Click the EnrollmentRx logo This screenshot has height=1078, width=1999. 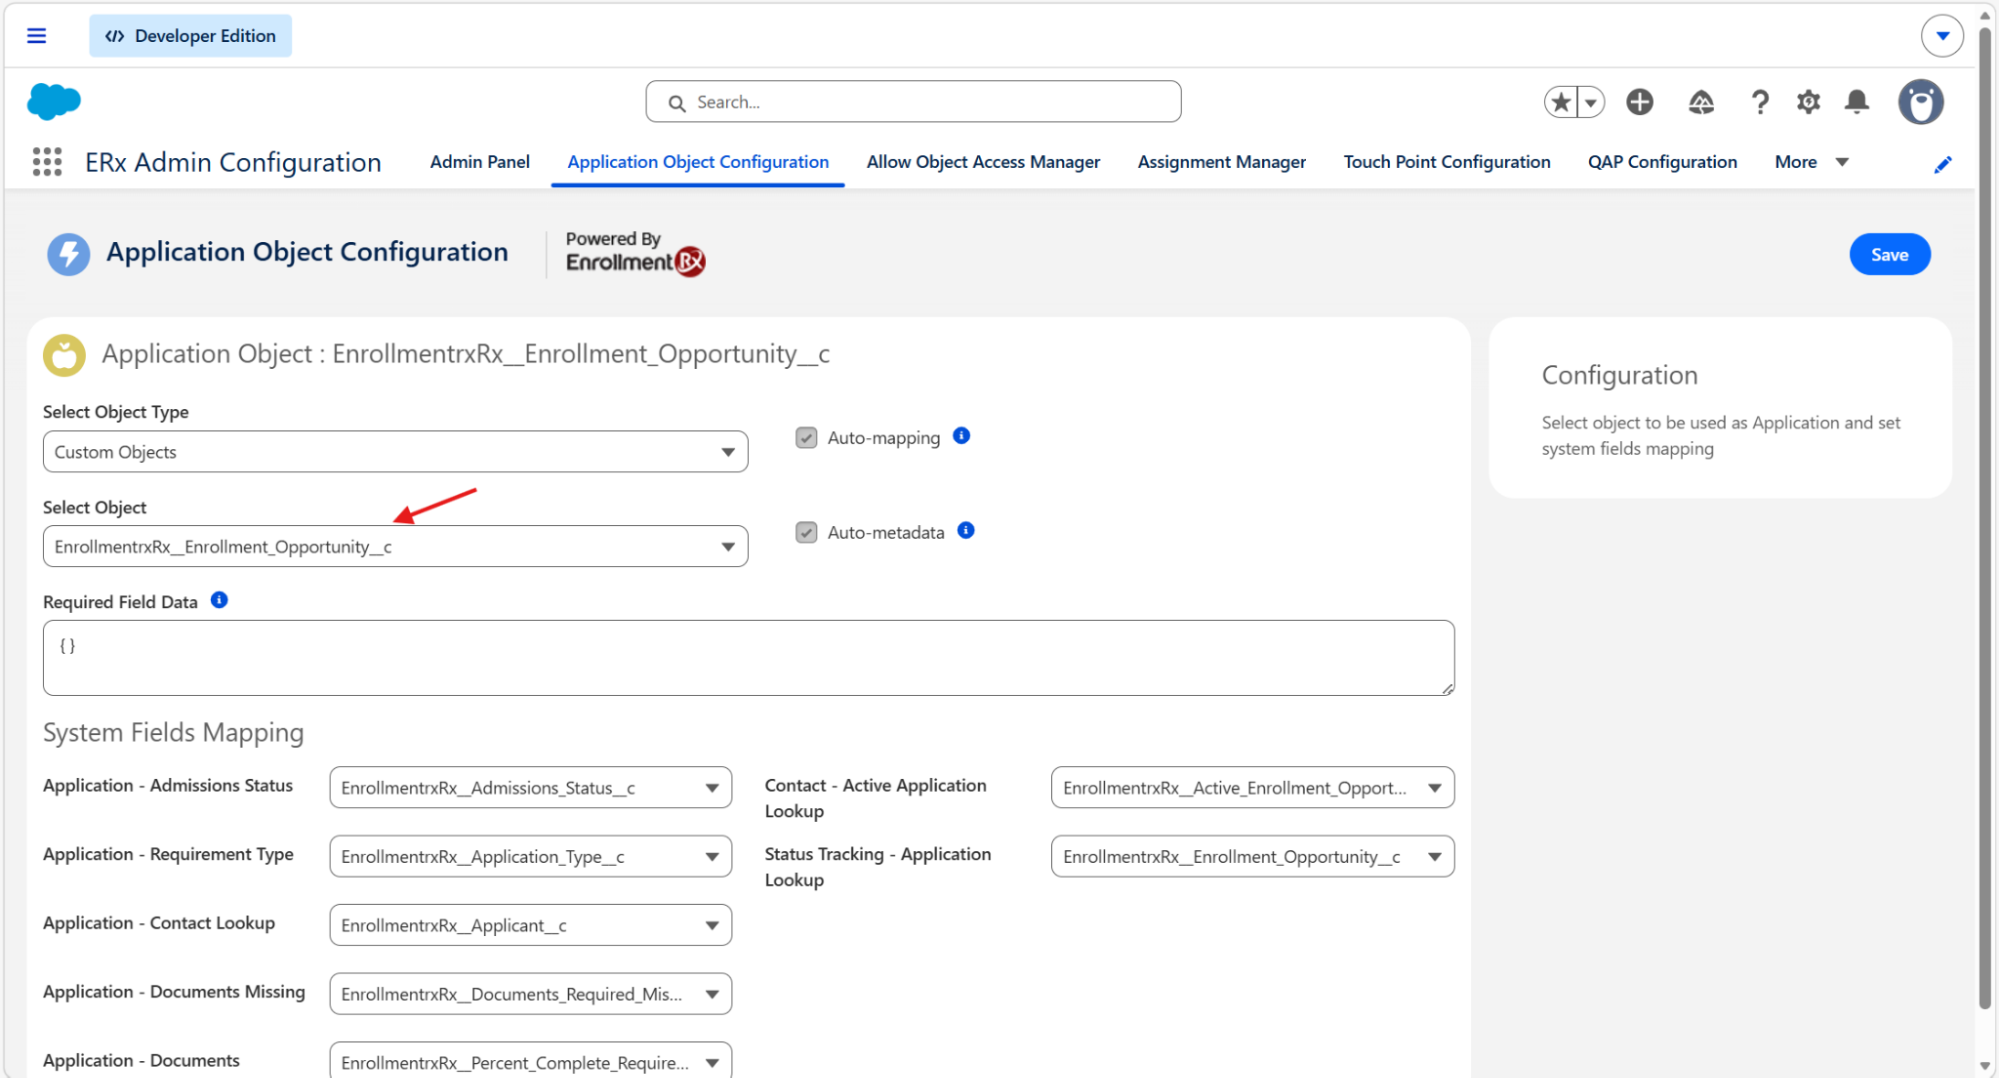(635, 253)
